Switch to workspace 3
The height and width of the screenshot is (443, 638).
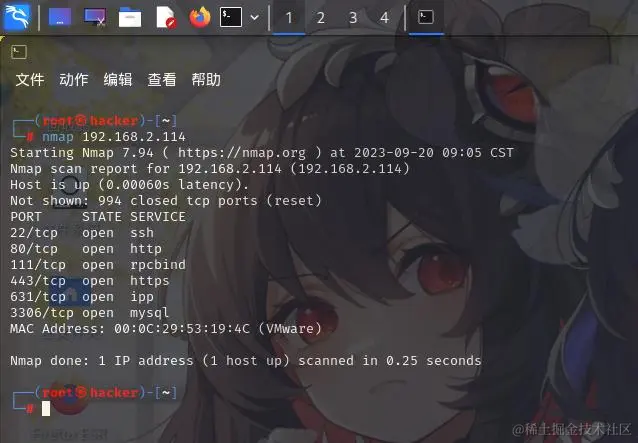pyautogui.click(x=353, y=18)
